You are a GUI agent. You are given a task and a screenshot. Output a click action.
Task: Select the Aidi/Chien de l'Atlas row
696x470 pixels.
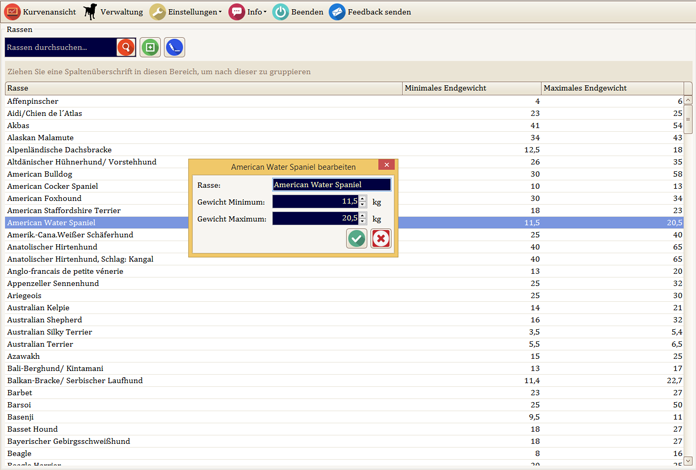tap(344, 113)
